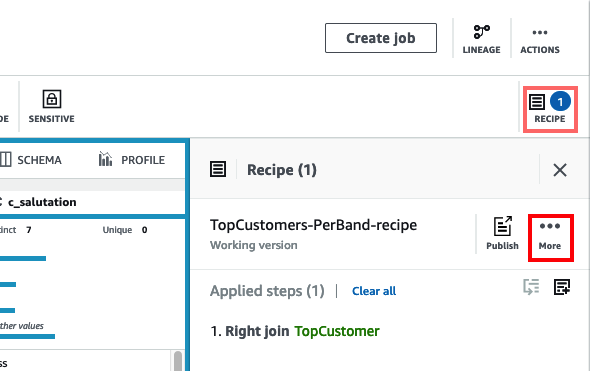Click the Create job button
The height and width of the screenshot is (371, 591).
(x=381, y=38)
